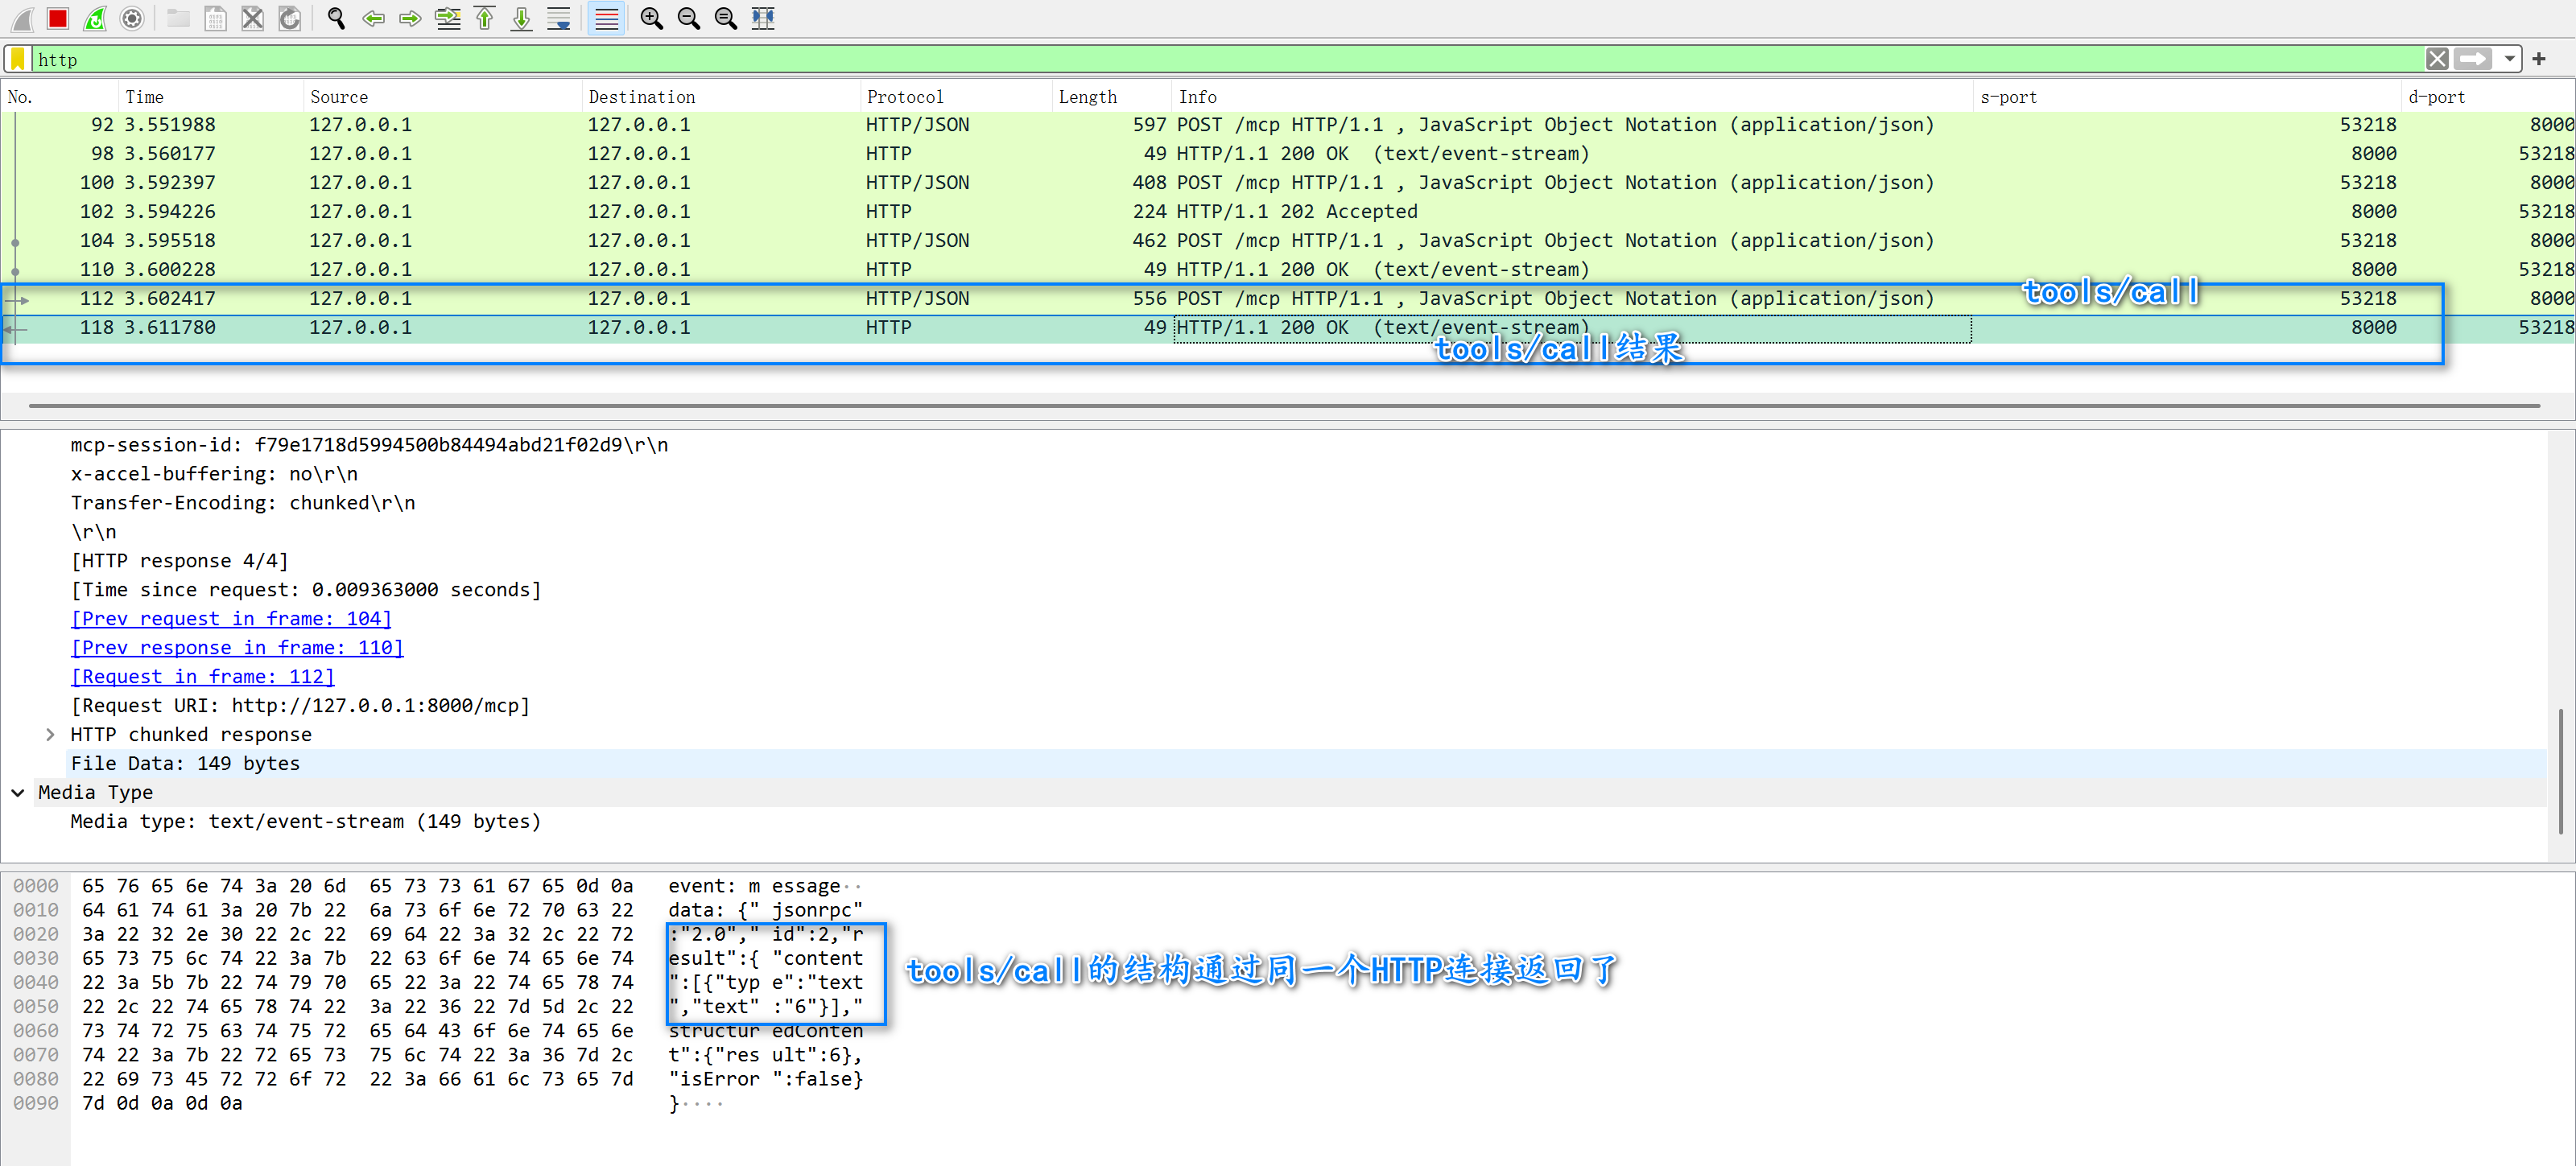Image resolution: width=2576 pixels, height=1166 pixels.
Task: Zoom in the main window text
Action: [652, 18]
